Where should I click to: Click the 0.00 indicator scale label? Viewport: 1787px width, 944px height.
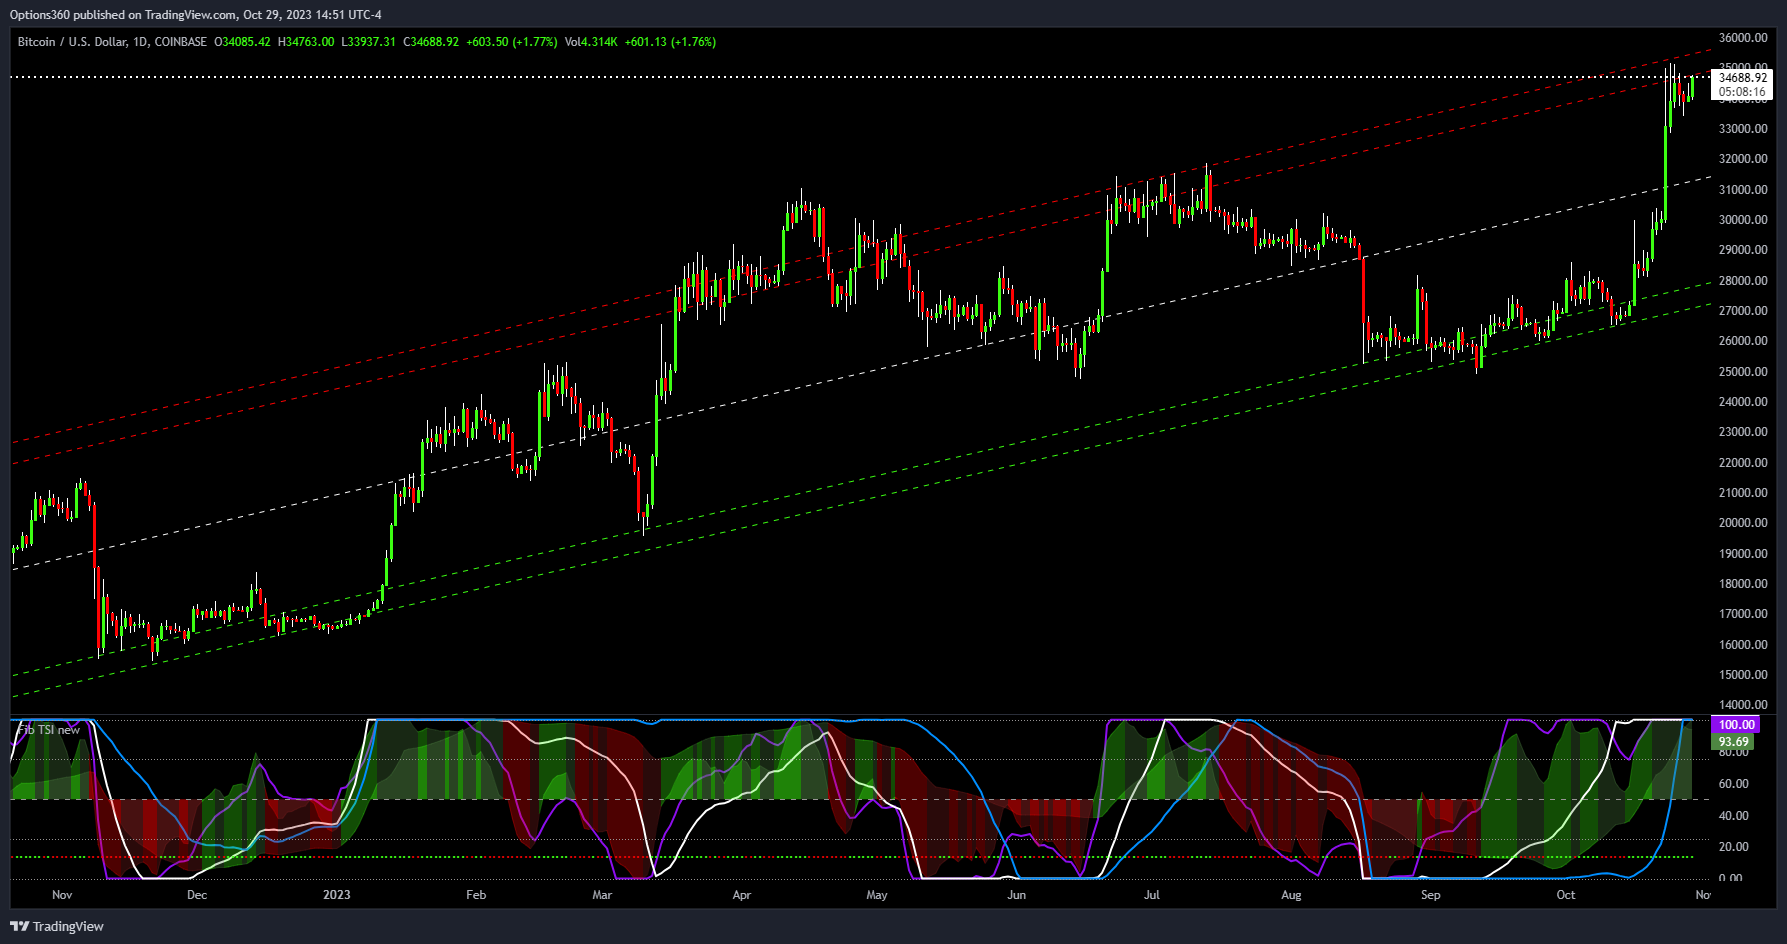(1730, 877)
